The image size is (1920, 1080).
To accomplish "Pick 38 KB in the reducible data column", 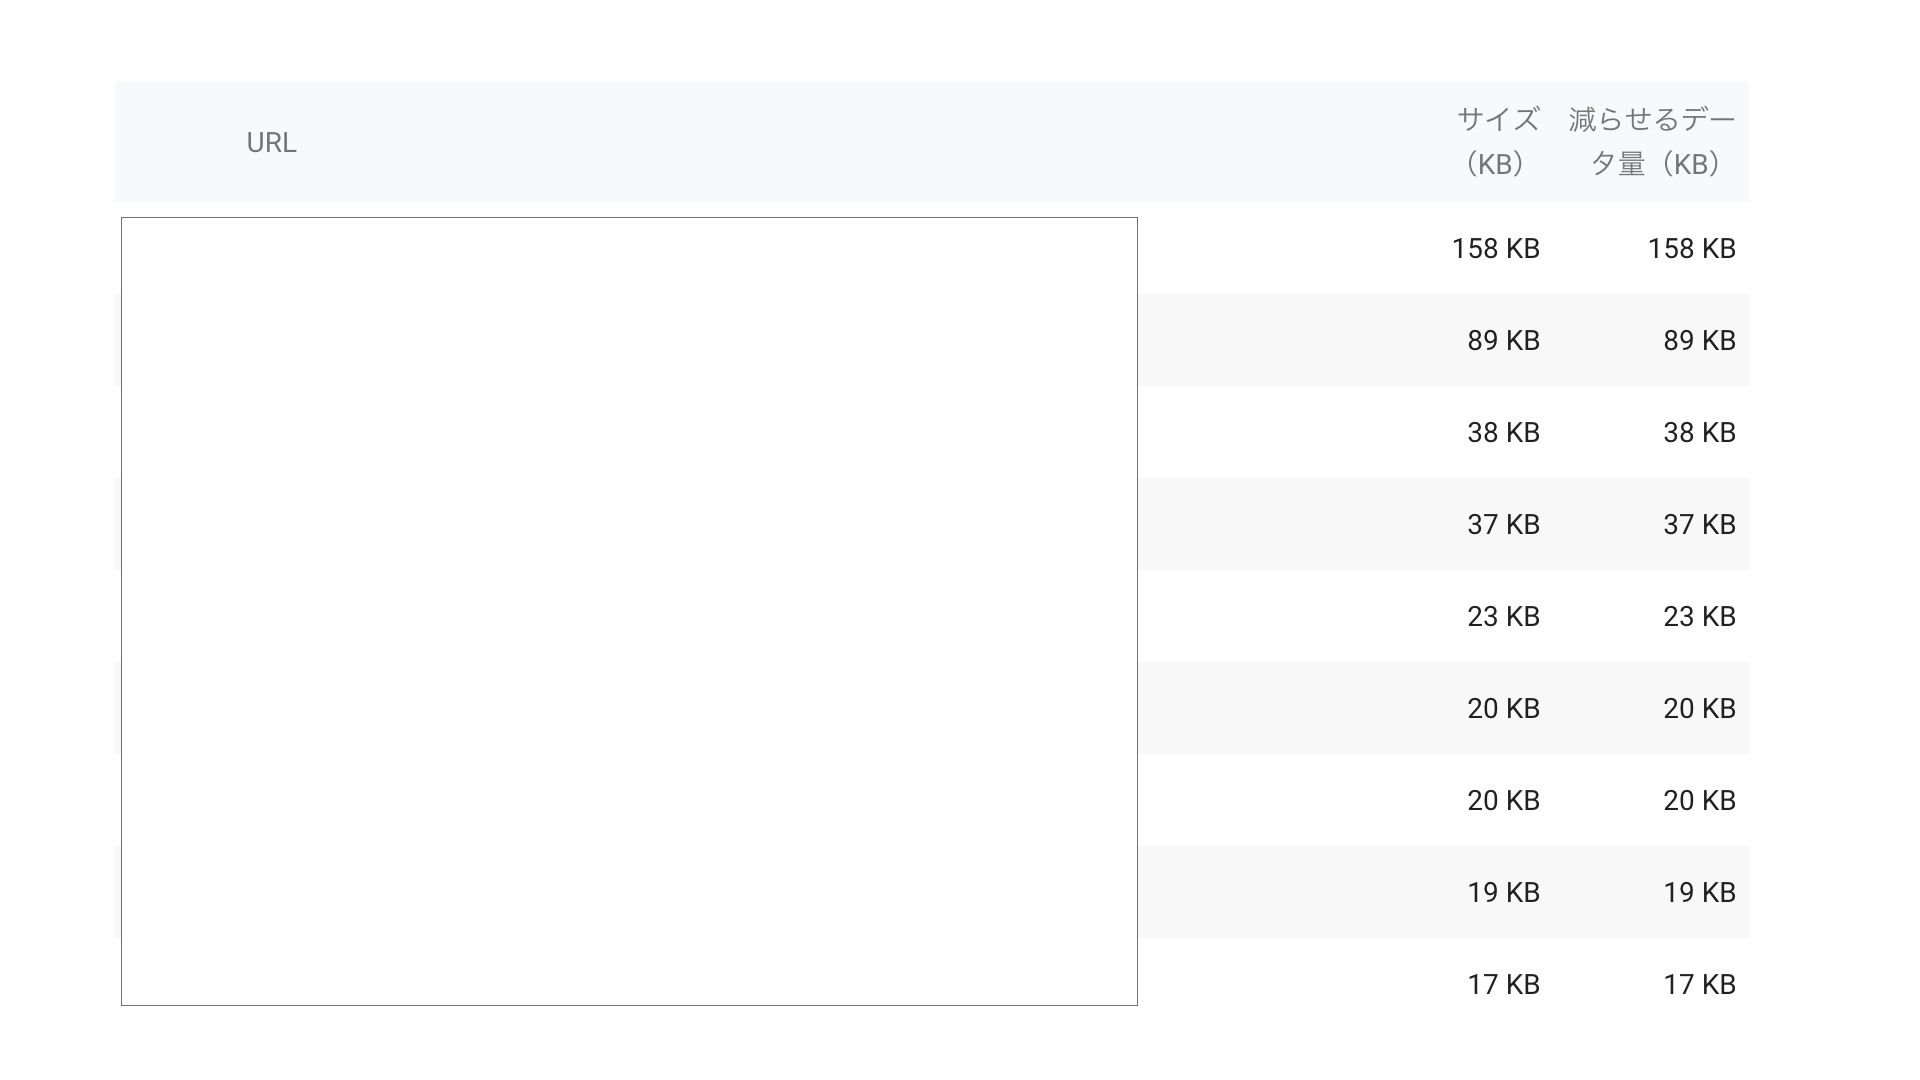I will (x=1699, y=433).
